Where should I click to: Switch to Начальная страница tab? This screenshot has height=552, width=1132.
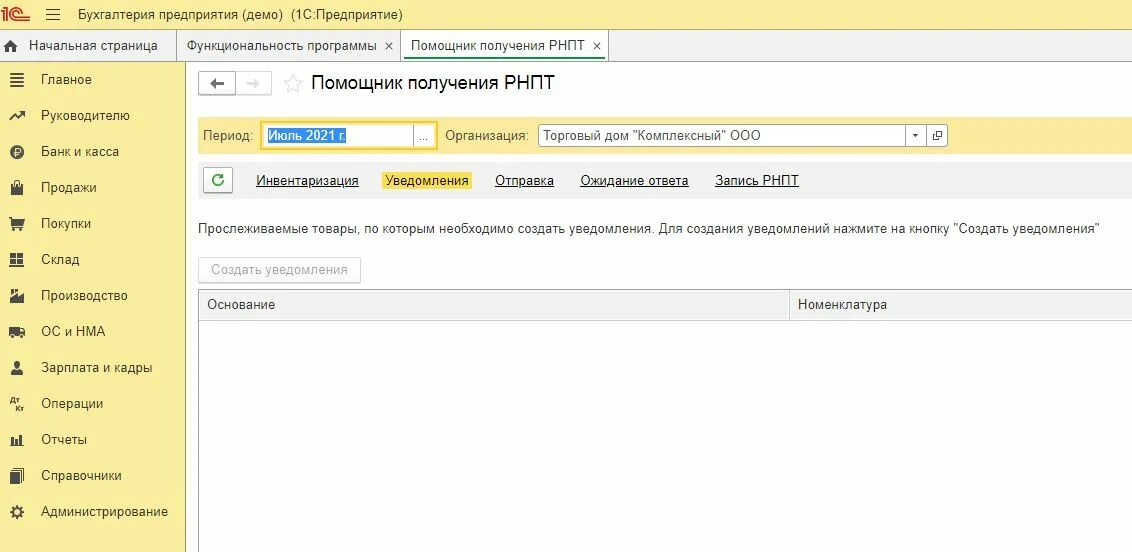(x=88, y=46)
